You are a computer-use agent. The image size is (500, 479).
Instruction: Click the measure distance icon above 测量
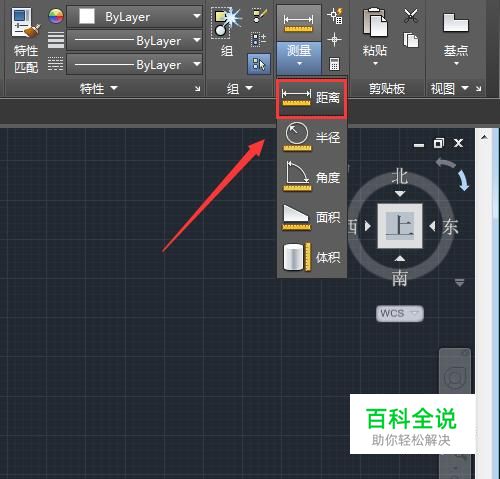click(298, 23)
